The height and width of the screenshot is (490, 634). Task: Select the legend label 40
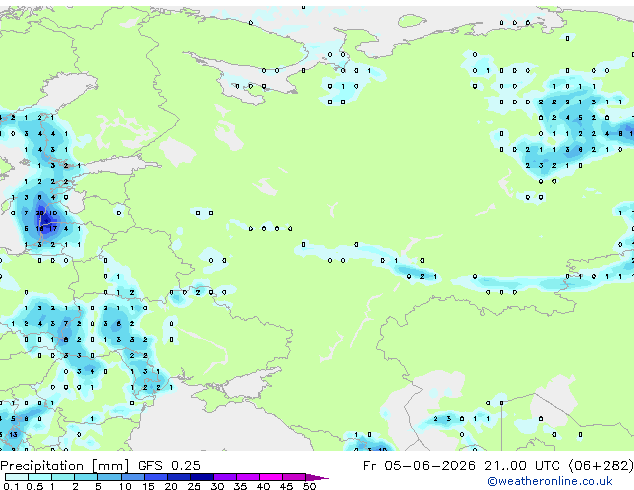tap(263, 486)
